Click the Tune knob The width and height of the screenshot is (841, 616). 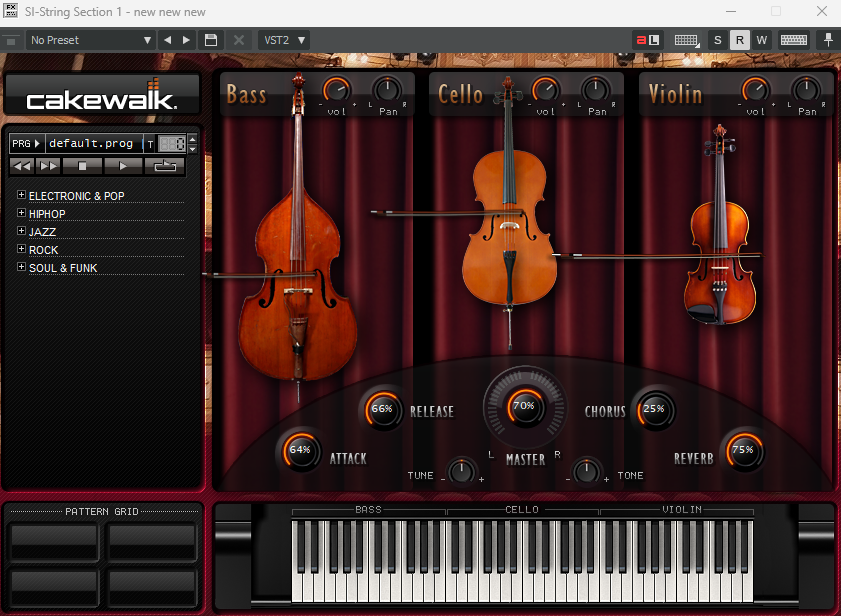(461, 471)
